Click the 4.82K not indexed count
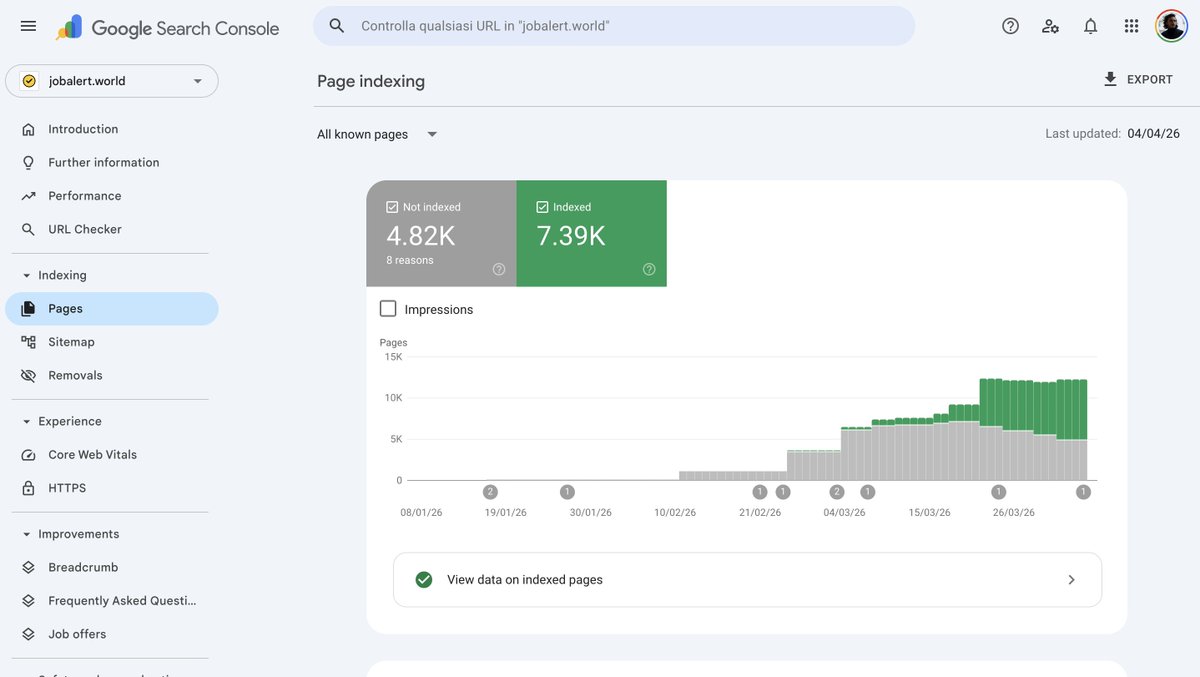 click(421, 236)
